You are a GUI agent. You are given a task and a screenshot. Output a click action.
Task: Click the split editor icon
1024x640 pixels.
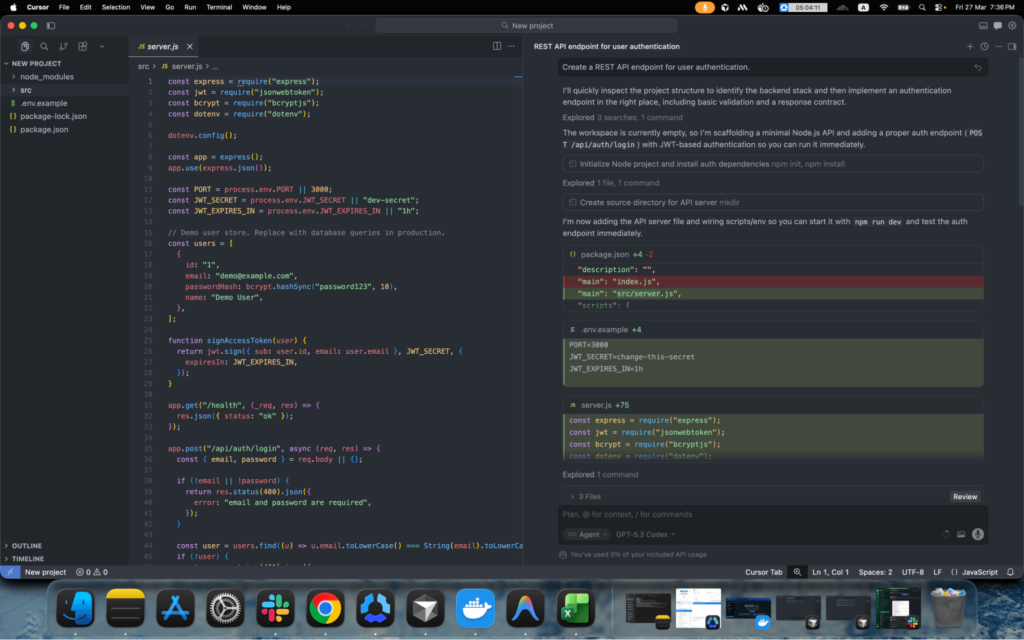pos(497,46)
